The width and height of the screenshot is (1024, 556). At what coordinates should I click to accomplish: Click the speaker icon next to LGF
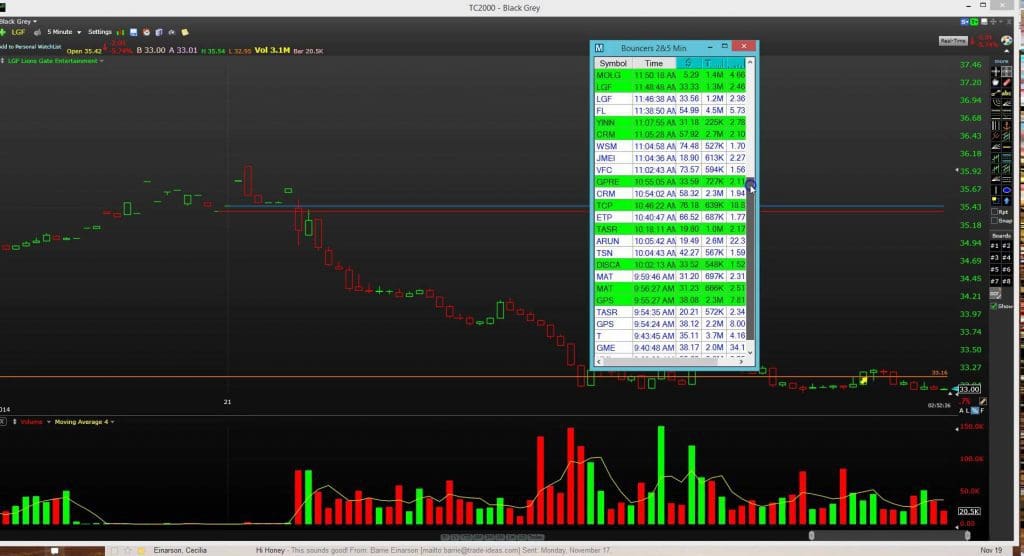pos(37,33)
